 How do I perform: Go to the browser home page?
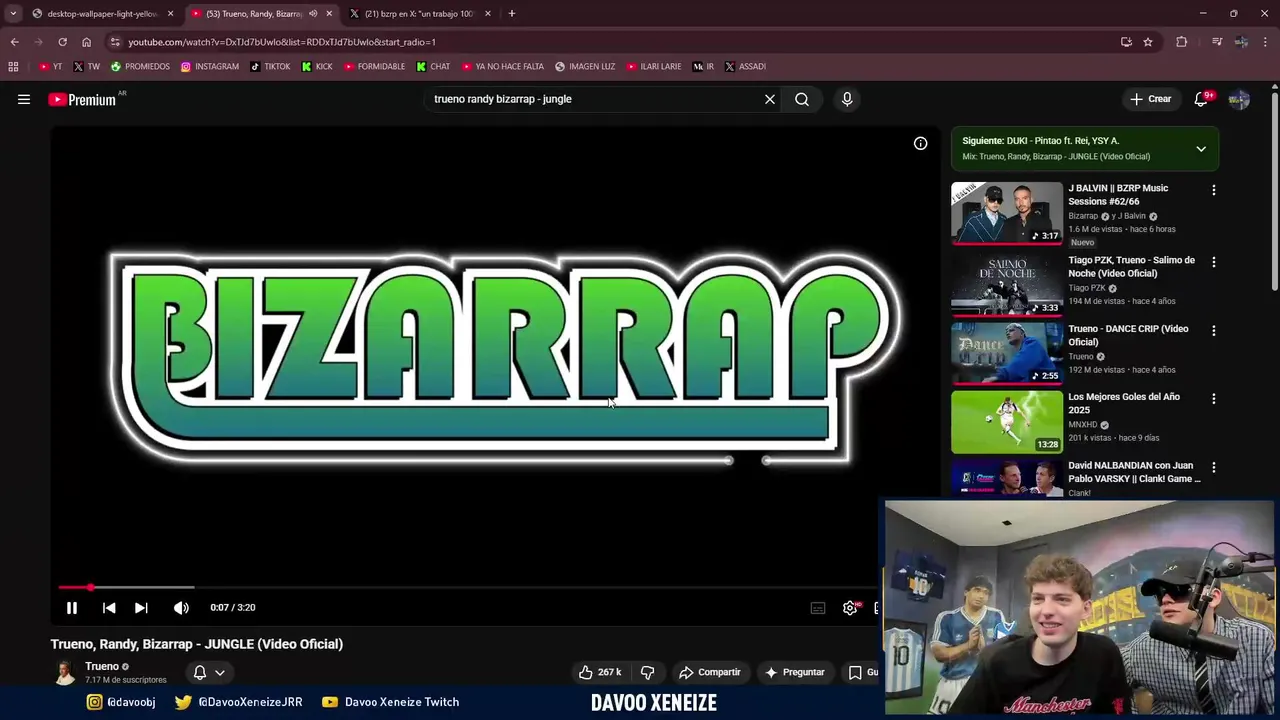pyautogui.click(x=86, y=42)
